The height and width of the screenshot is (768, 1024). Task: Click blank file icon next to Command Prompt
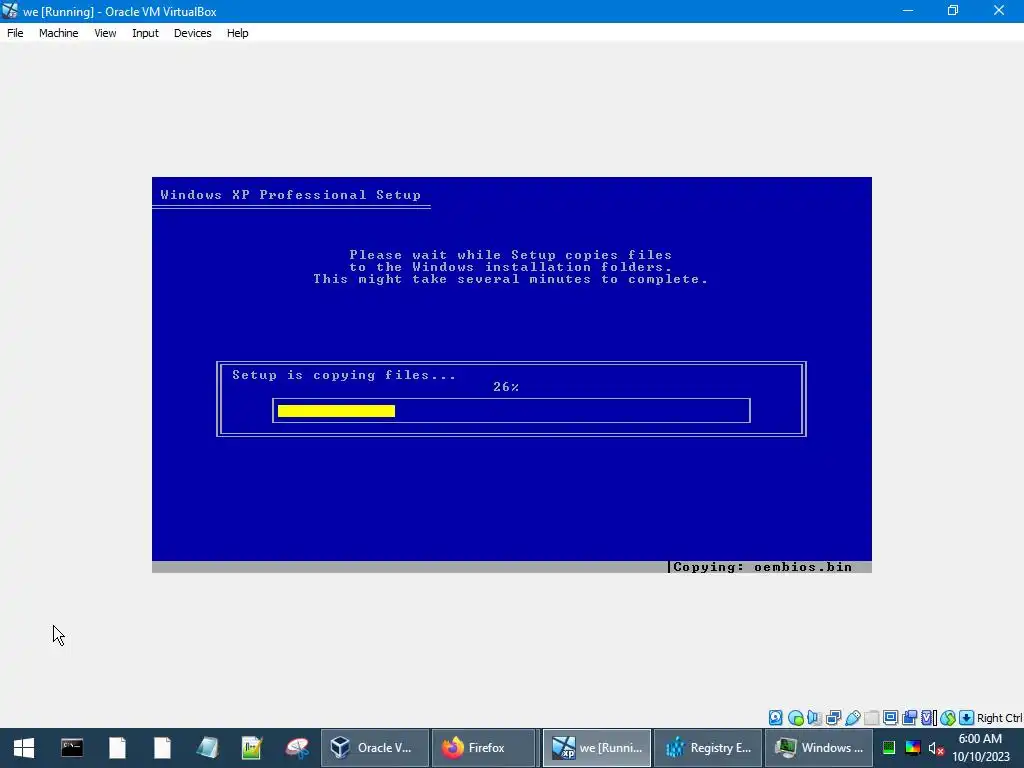[x=118, y=748]
